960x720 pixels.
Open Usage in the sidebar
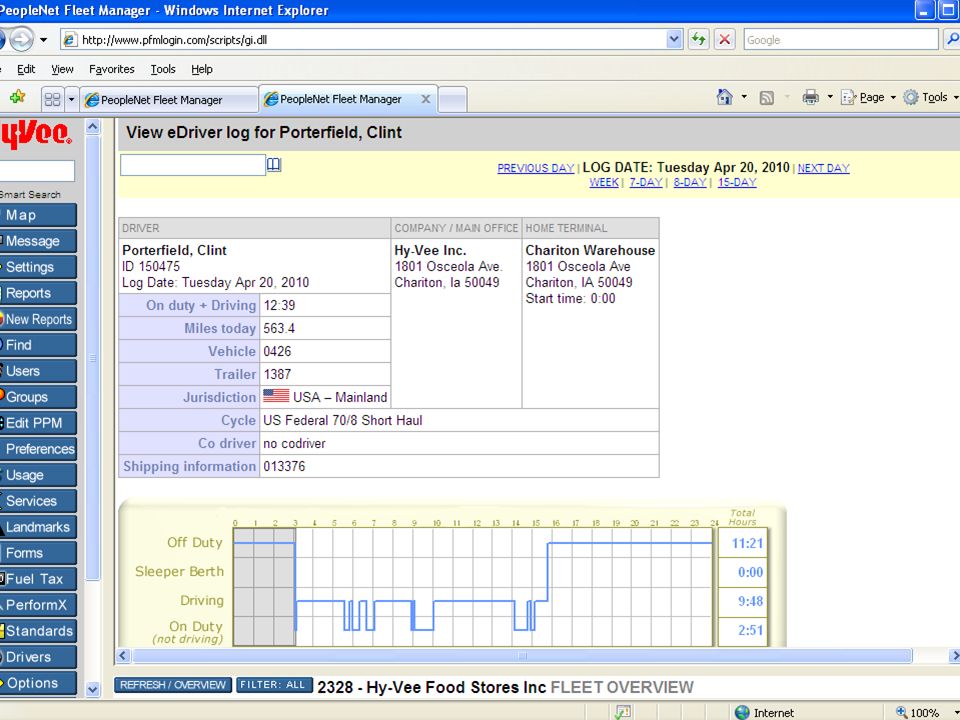[38, 475]
